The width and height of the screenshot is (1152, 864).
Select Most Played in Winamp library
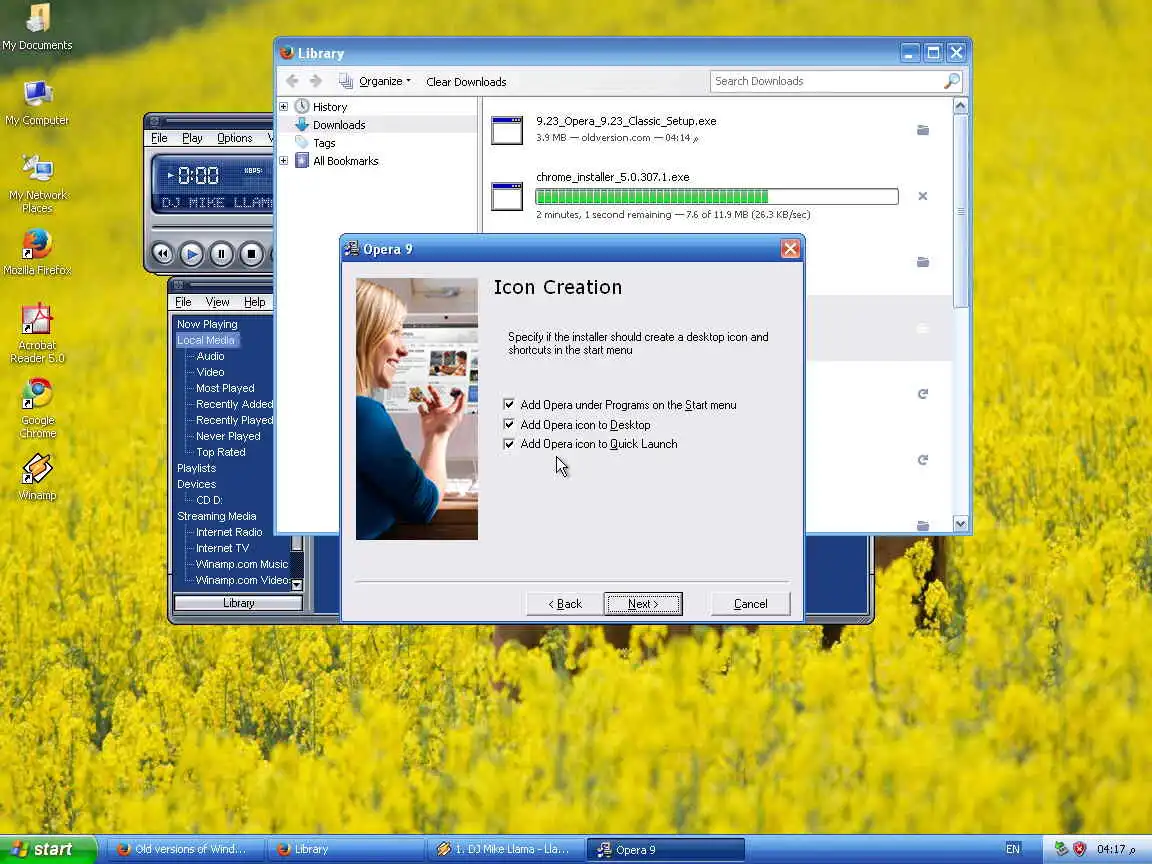225,388
